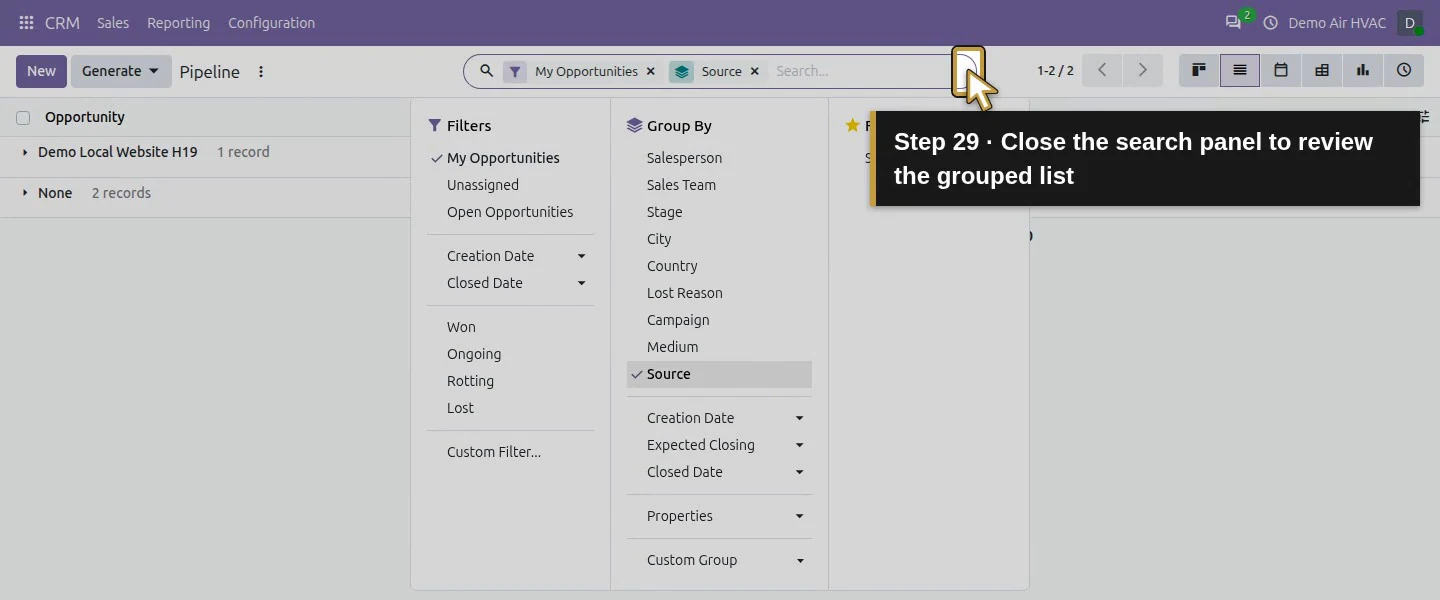Switch to List view
This screenshot has width=1440, height=600.
(x=1240, y=71)
